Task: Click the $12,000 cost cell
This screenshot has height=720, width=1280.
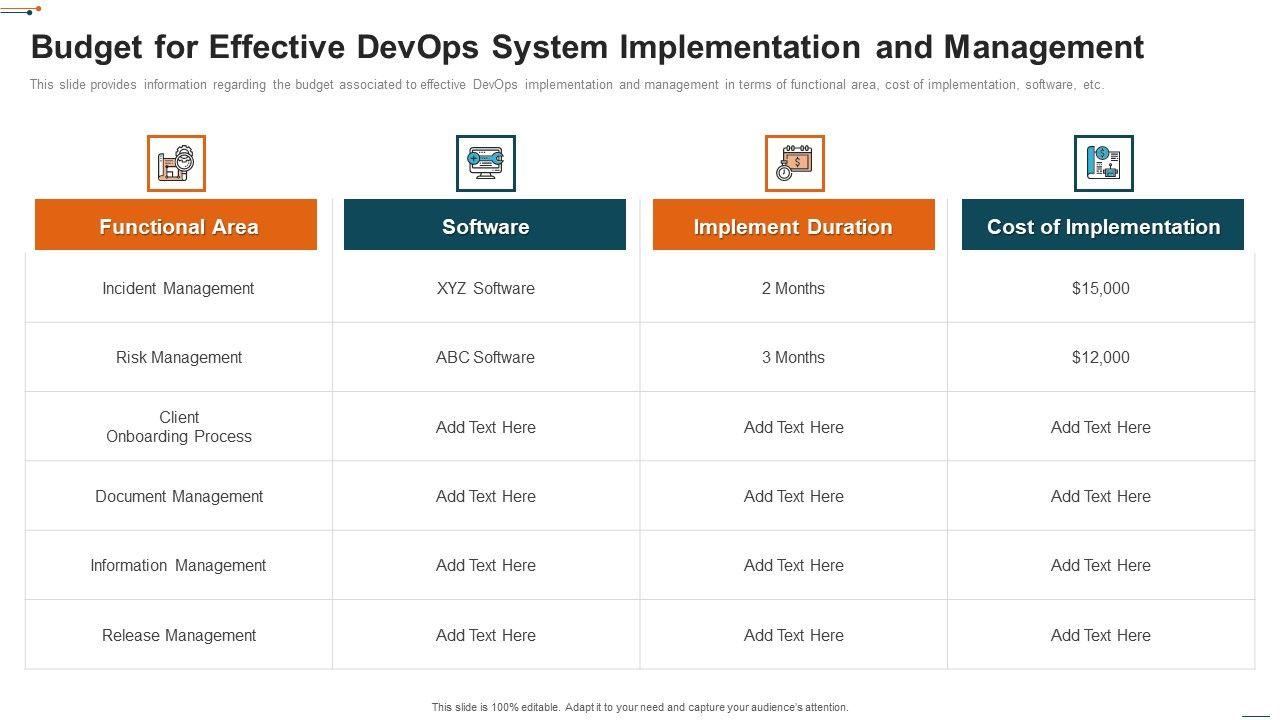Action: coord(1100,357)
